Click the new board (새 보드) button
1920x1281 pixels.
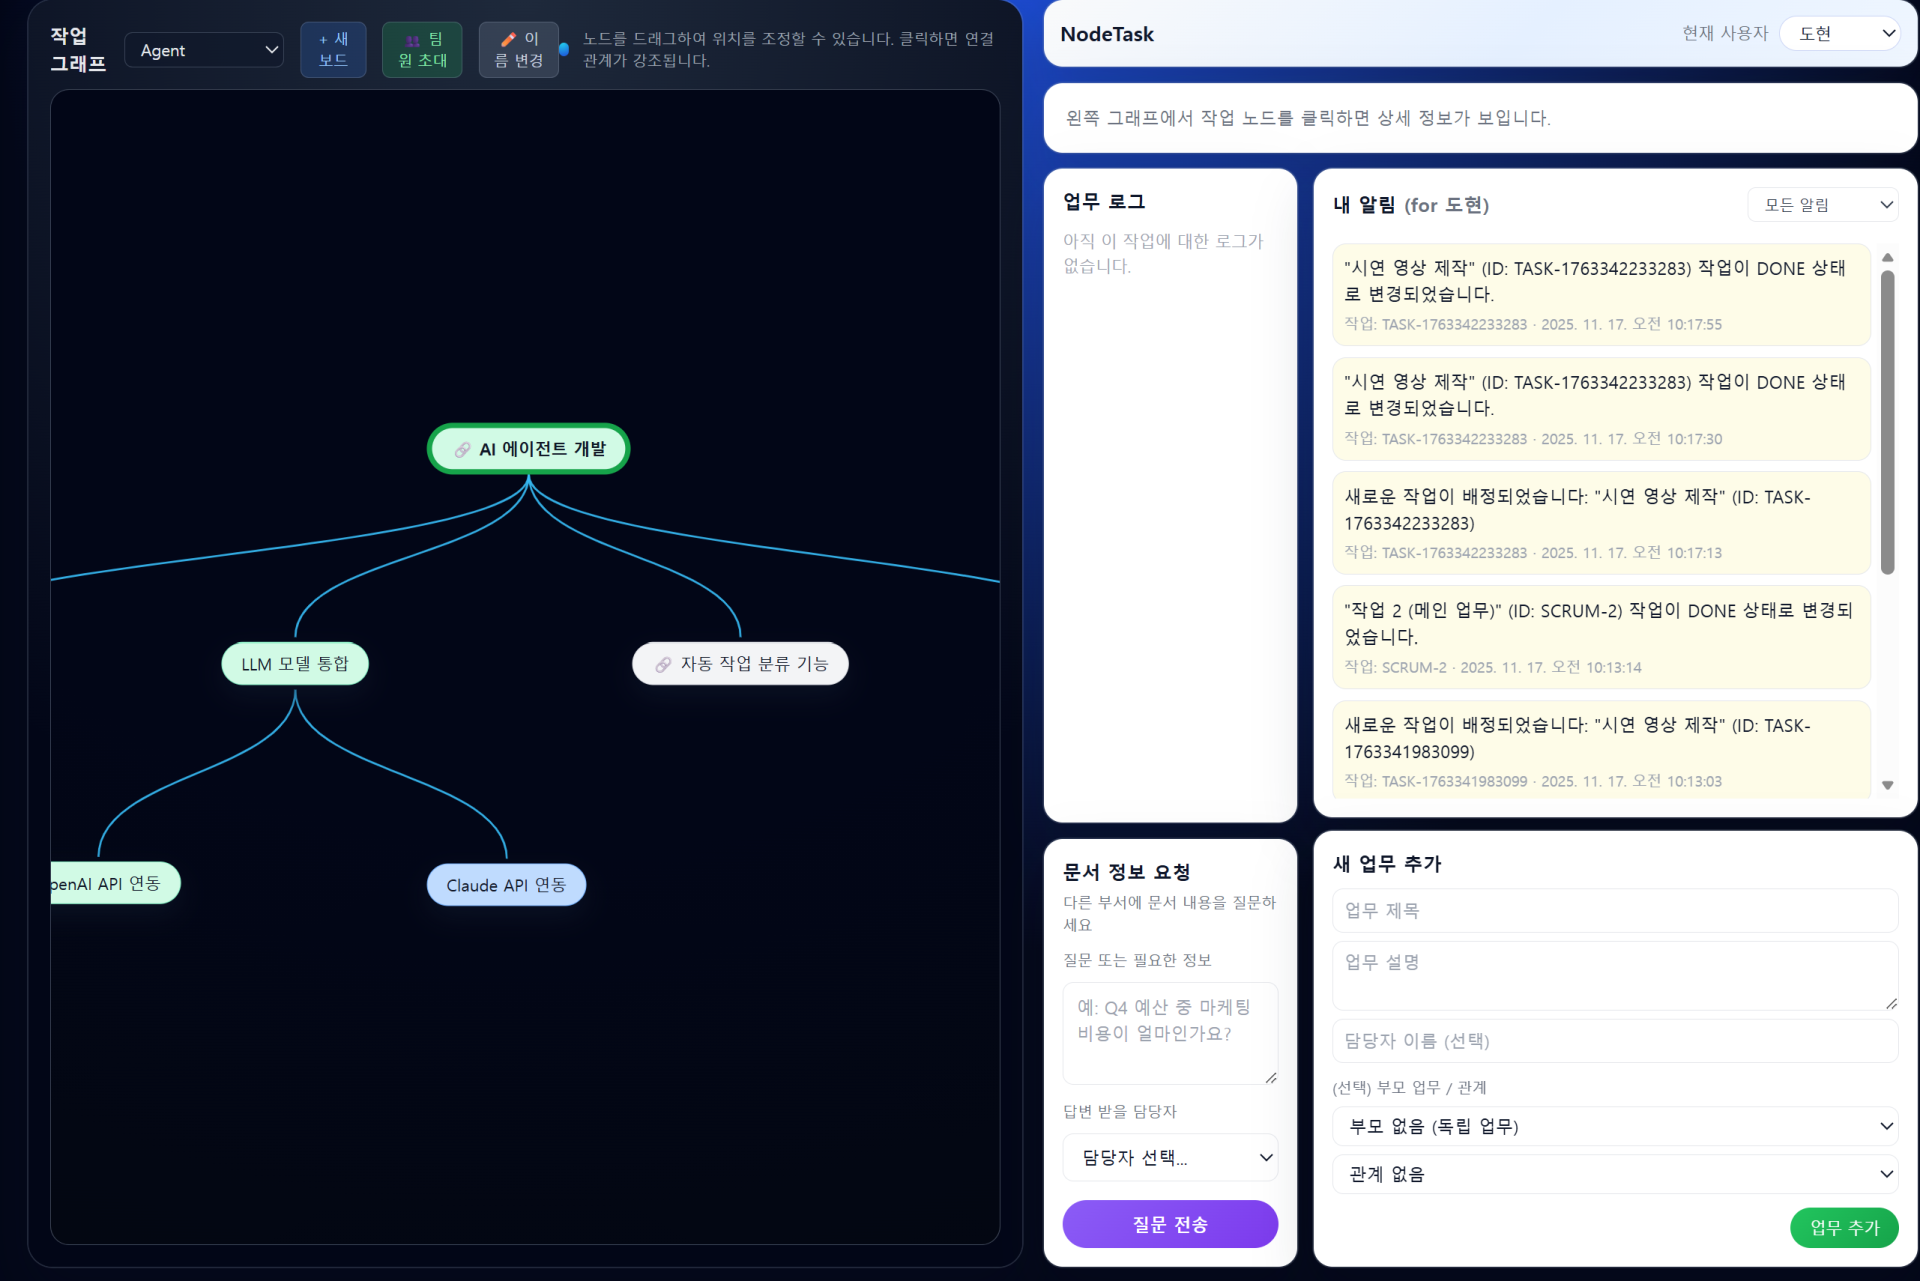tap(333, 50)
